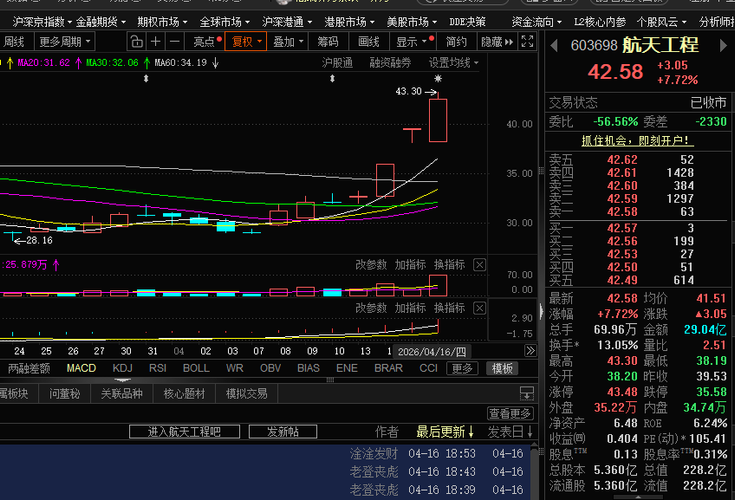Toggle 融资融券 overlay

pos(390,63)
